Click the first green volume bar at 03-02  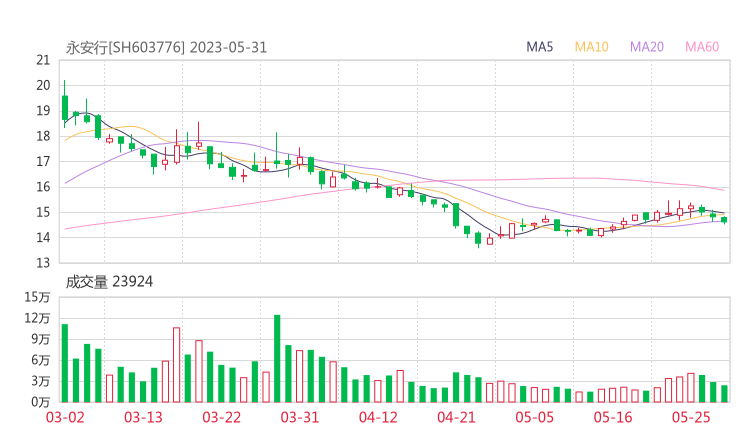(65, 363)
